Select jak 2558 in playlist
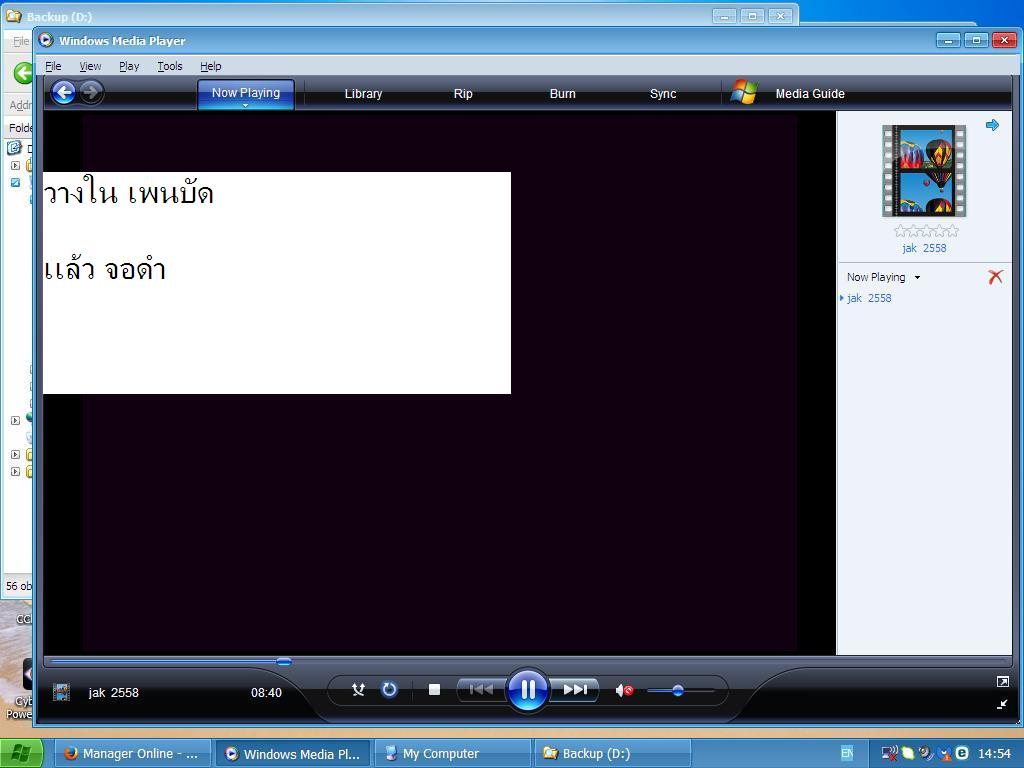Screen dimensions: 1024x768 (869, 298)
